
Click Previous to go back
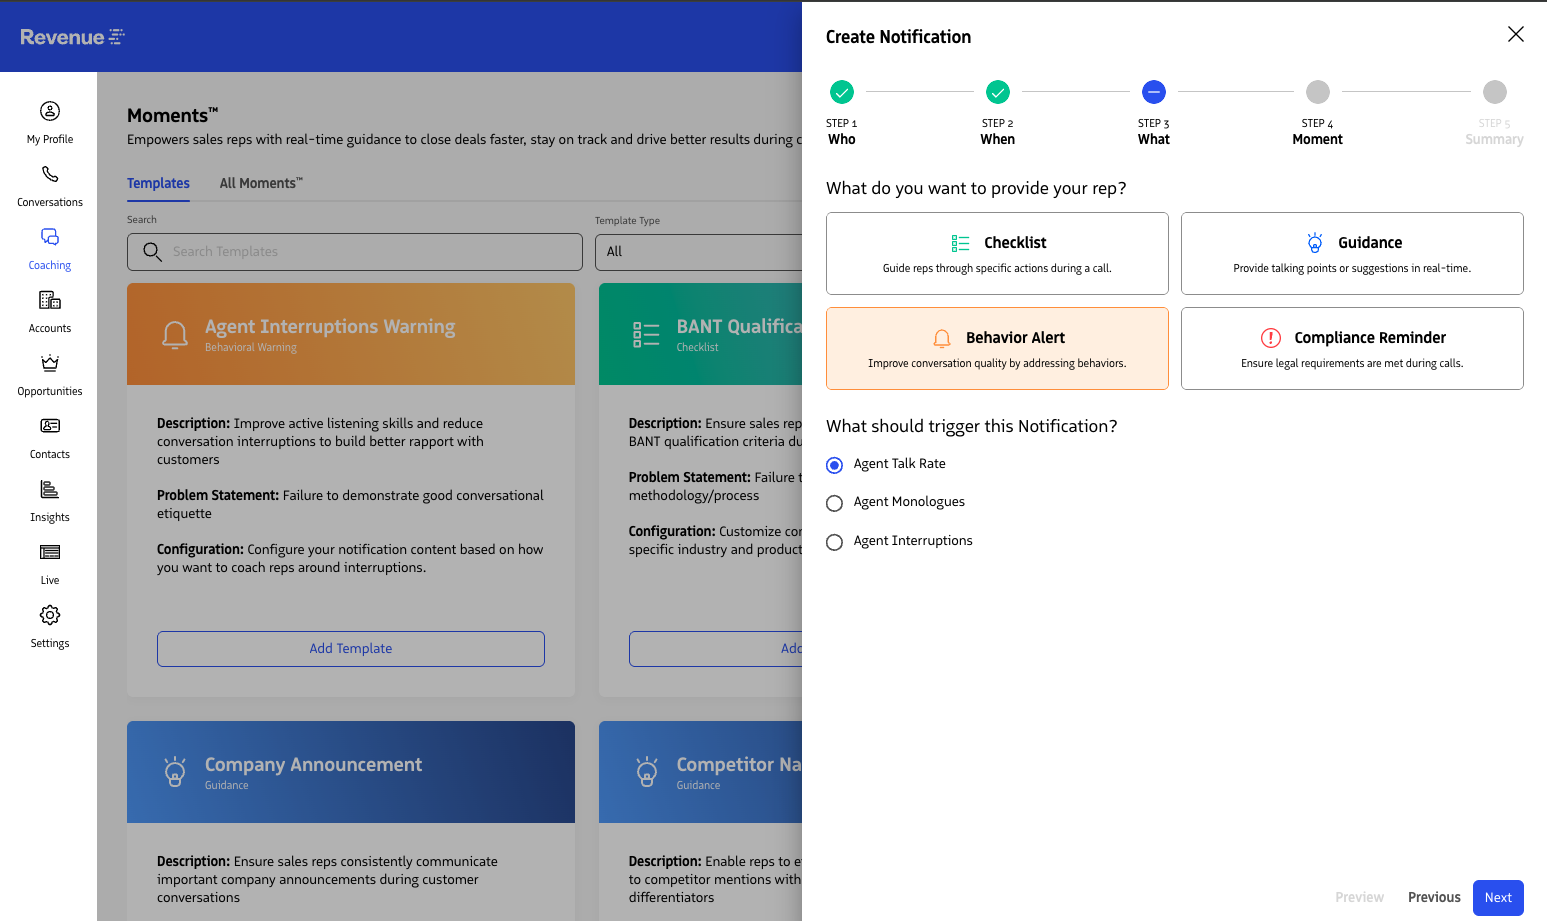point(1433,898)
